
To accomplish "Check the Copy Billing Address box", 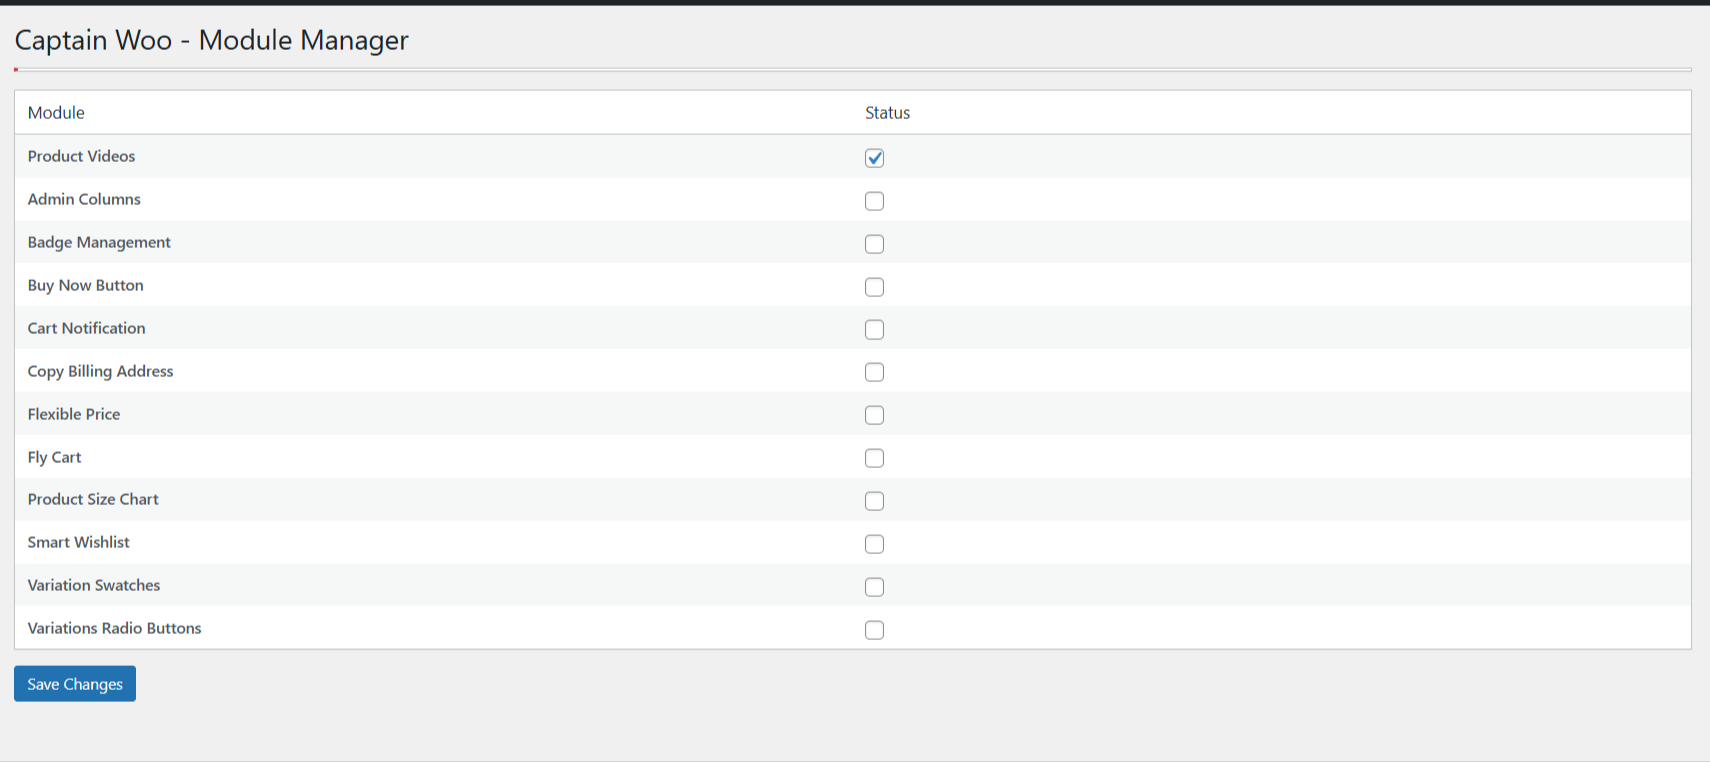I will point(874,372).
